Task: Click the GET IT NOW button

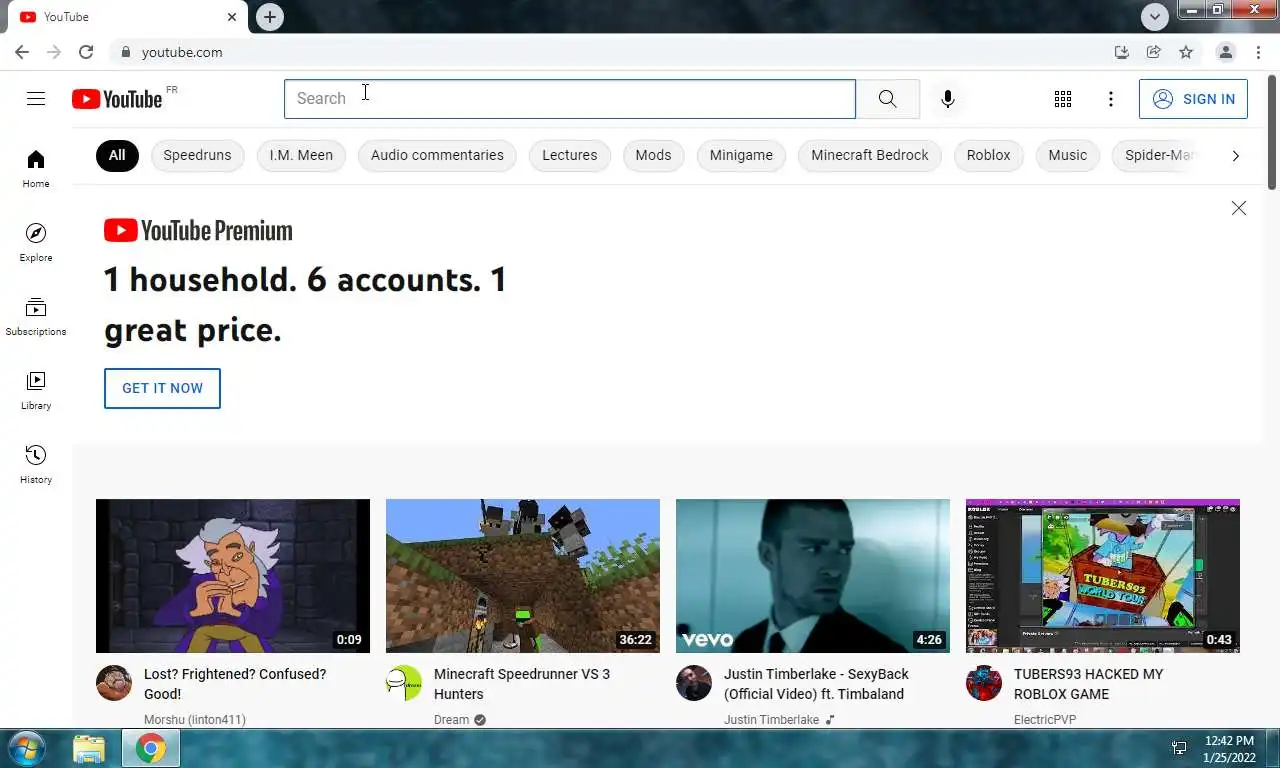Action: coord(162,388)
